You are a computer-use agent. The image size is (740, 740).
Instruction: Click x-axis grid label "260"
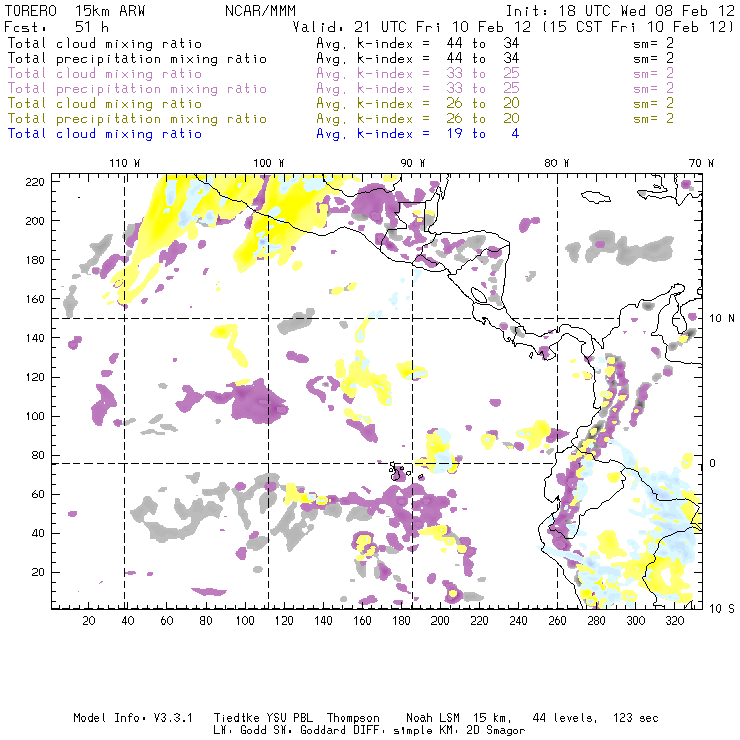pyautogui.click(x=557, y=621)
